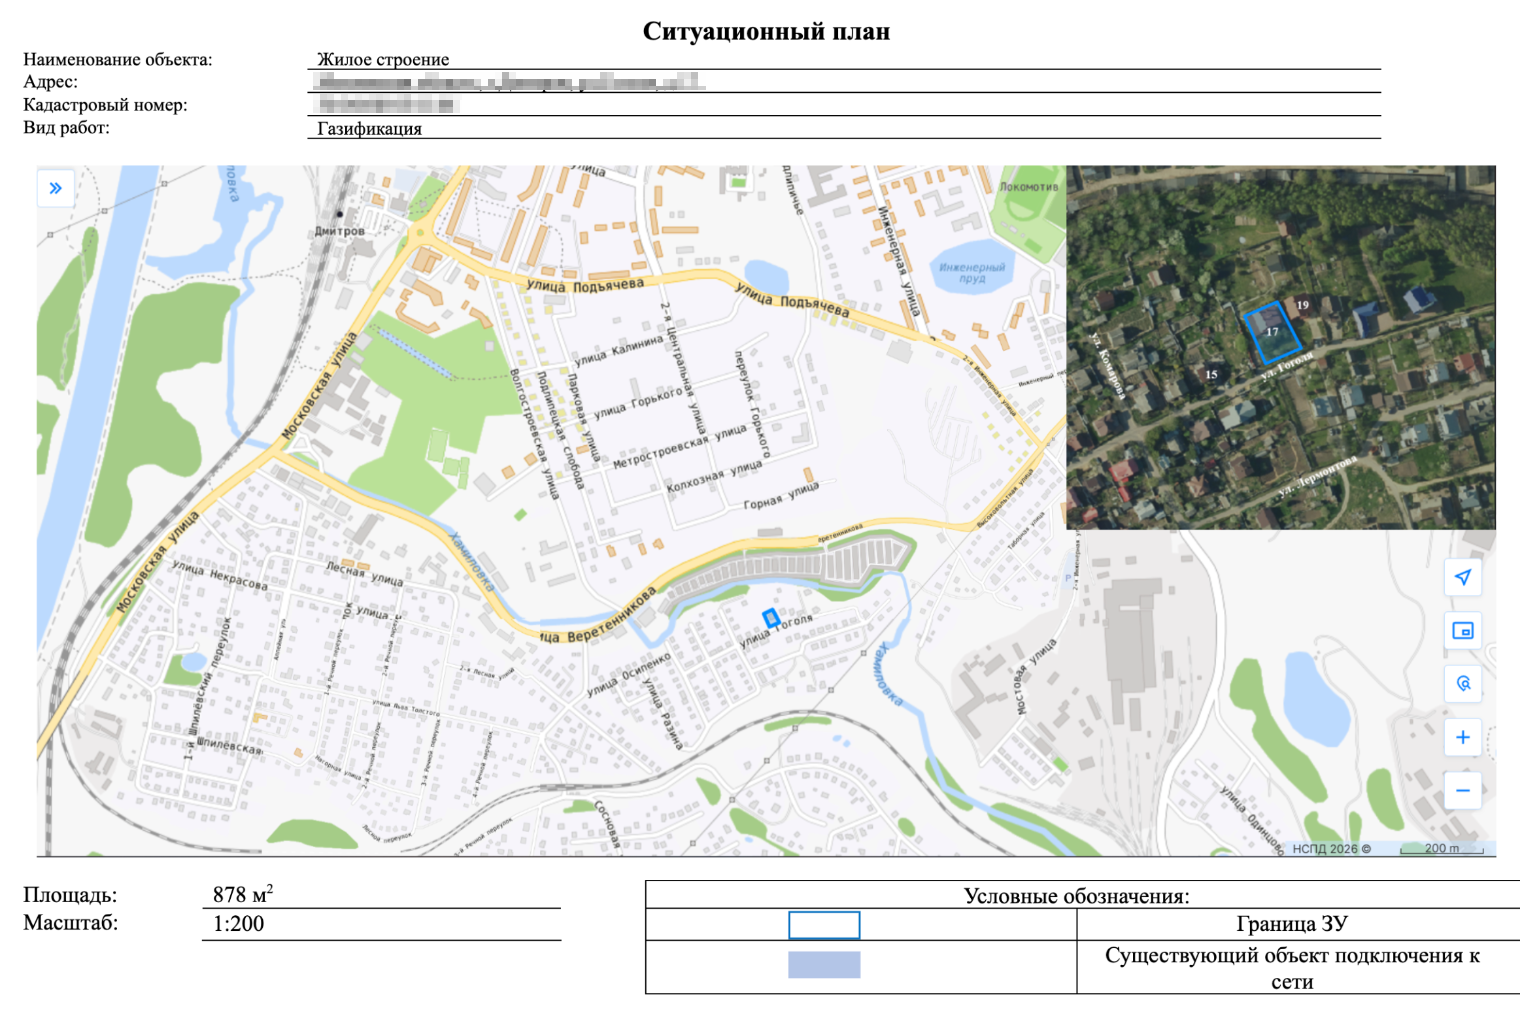This screenshot has height=1025, width=1520.
Task: Click the Вид работ label
Action: coord(66,127)
